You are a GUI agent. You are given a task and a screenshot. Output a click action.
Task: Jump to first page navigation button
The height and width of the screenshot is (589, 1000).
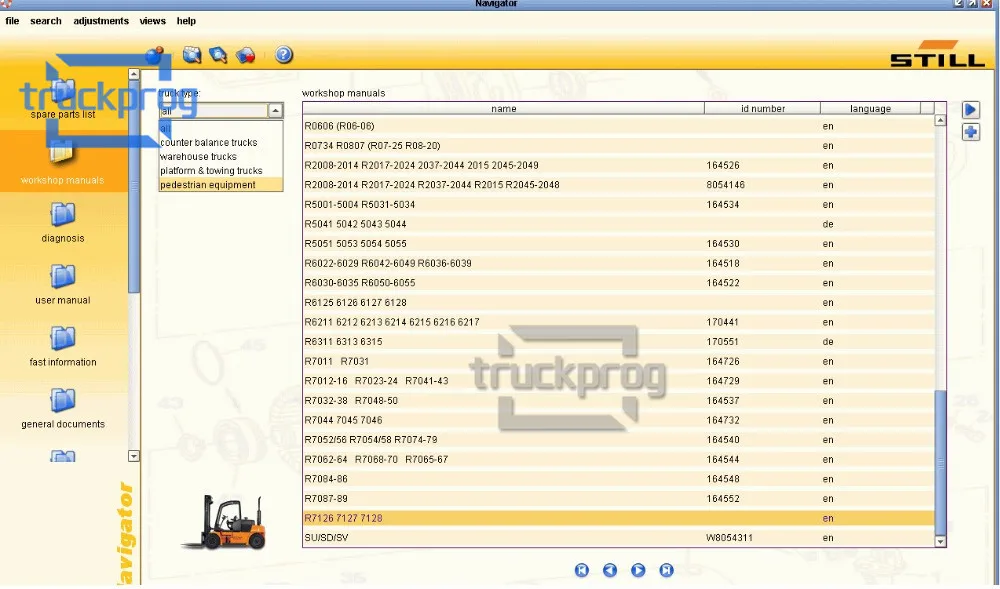[582, 570]
